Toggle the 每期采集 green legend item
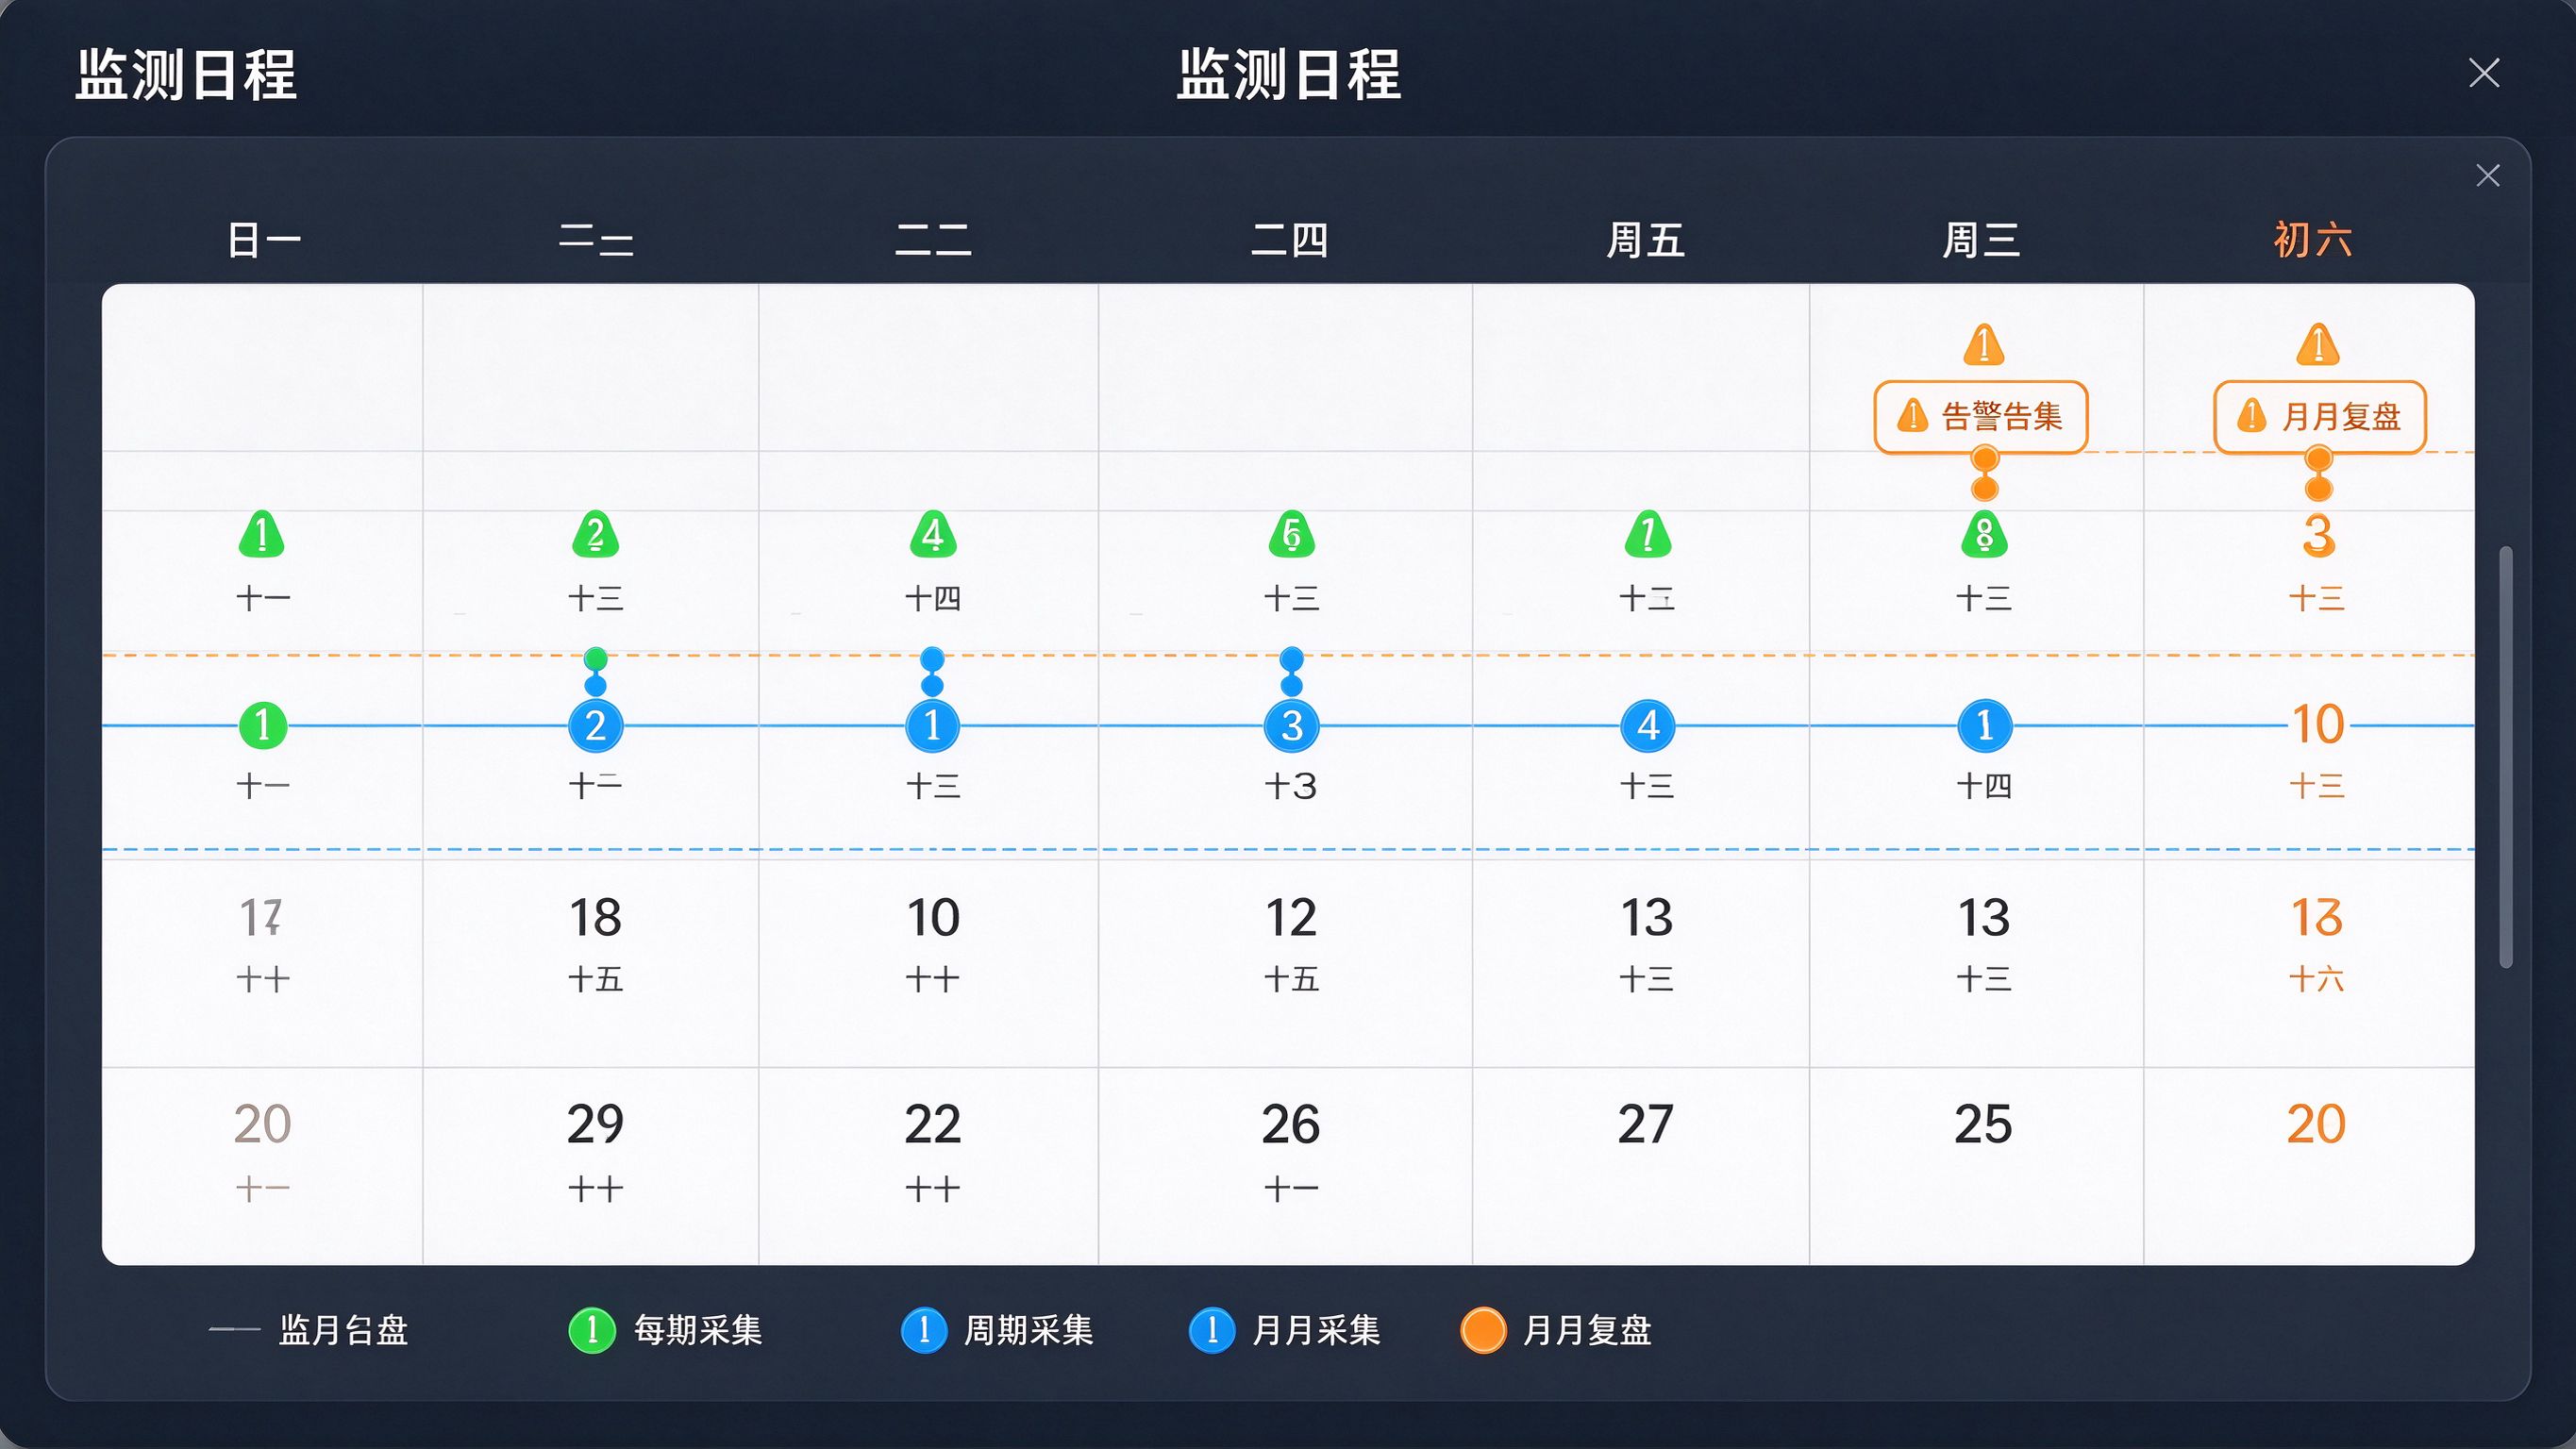Image resolution: width=2576 pixels, height=1449 pixels. (x=665, y=1330)
